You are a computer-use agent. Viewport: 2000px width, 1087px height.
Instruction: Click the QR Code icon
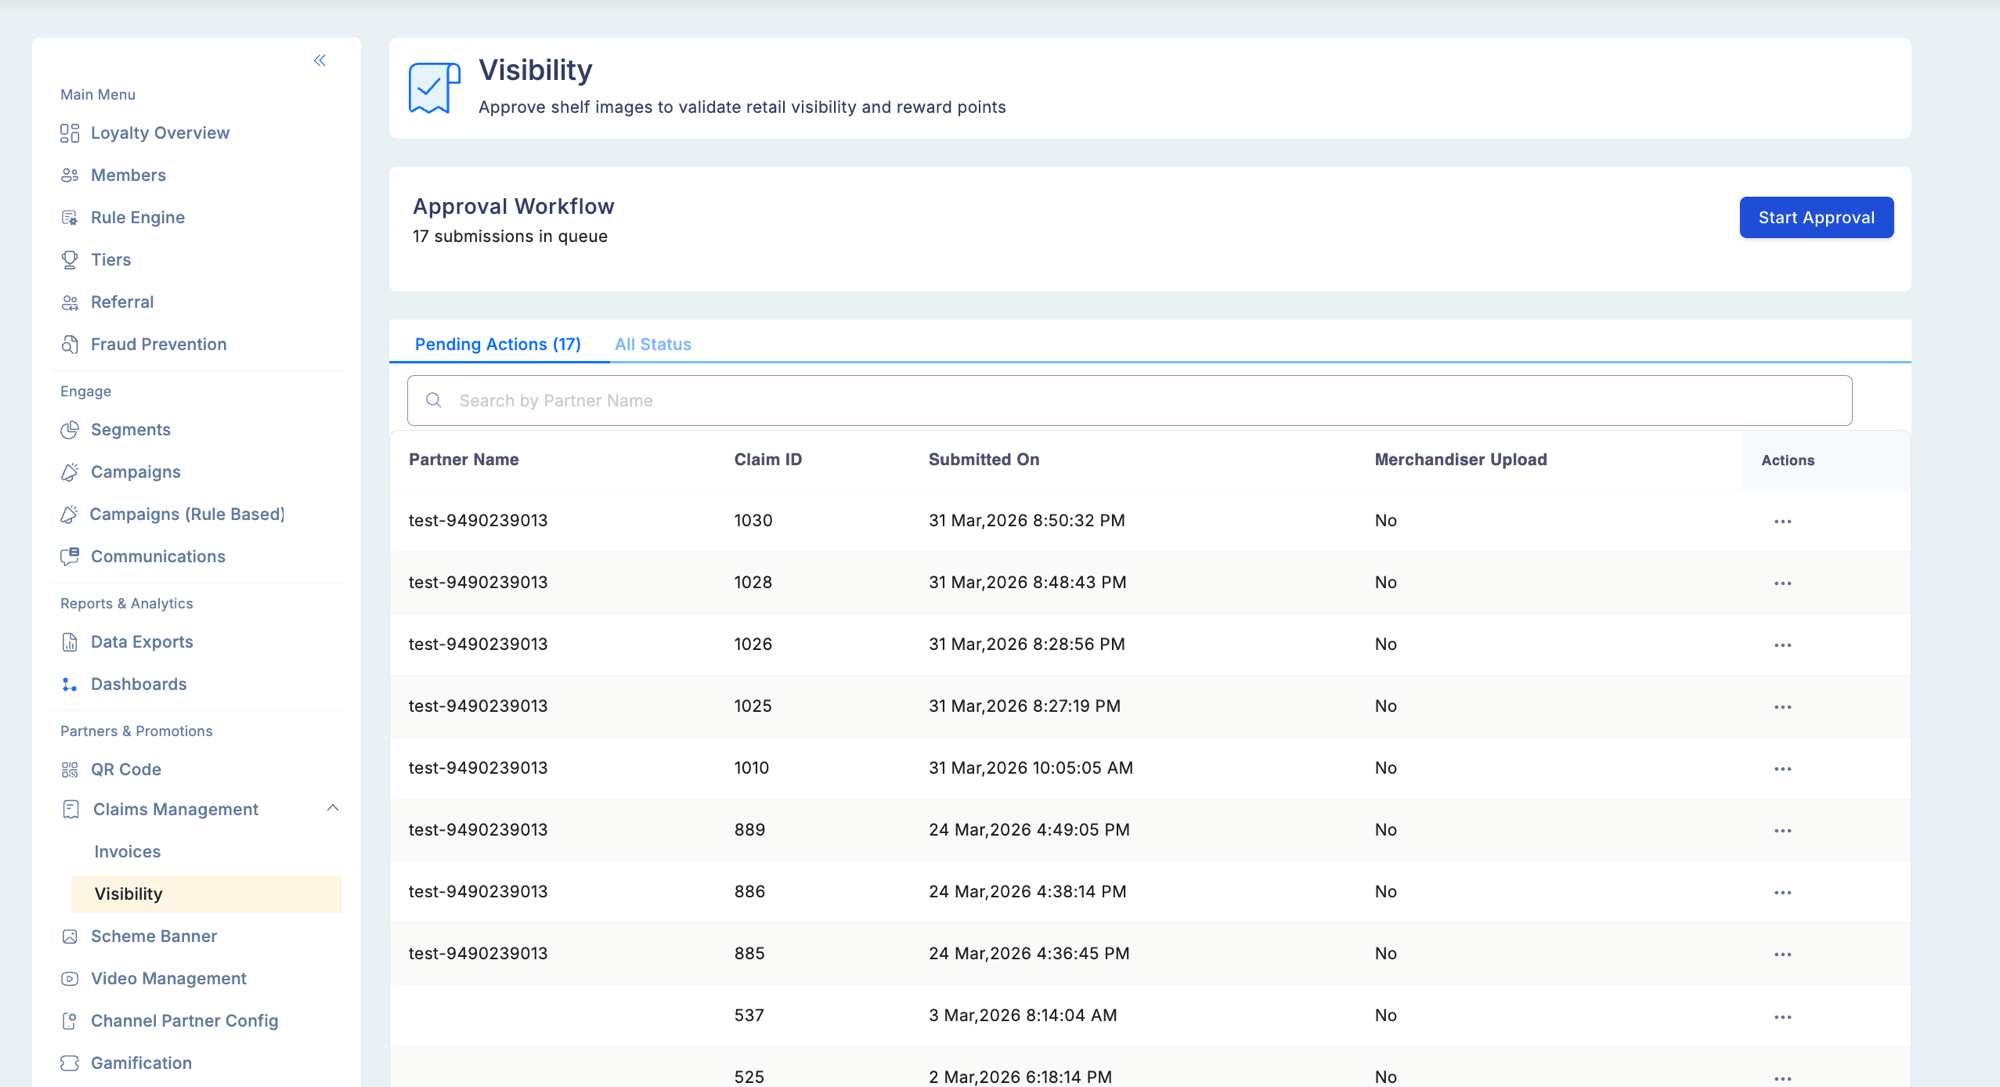[70, 769]
